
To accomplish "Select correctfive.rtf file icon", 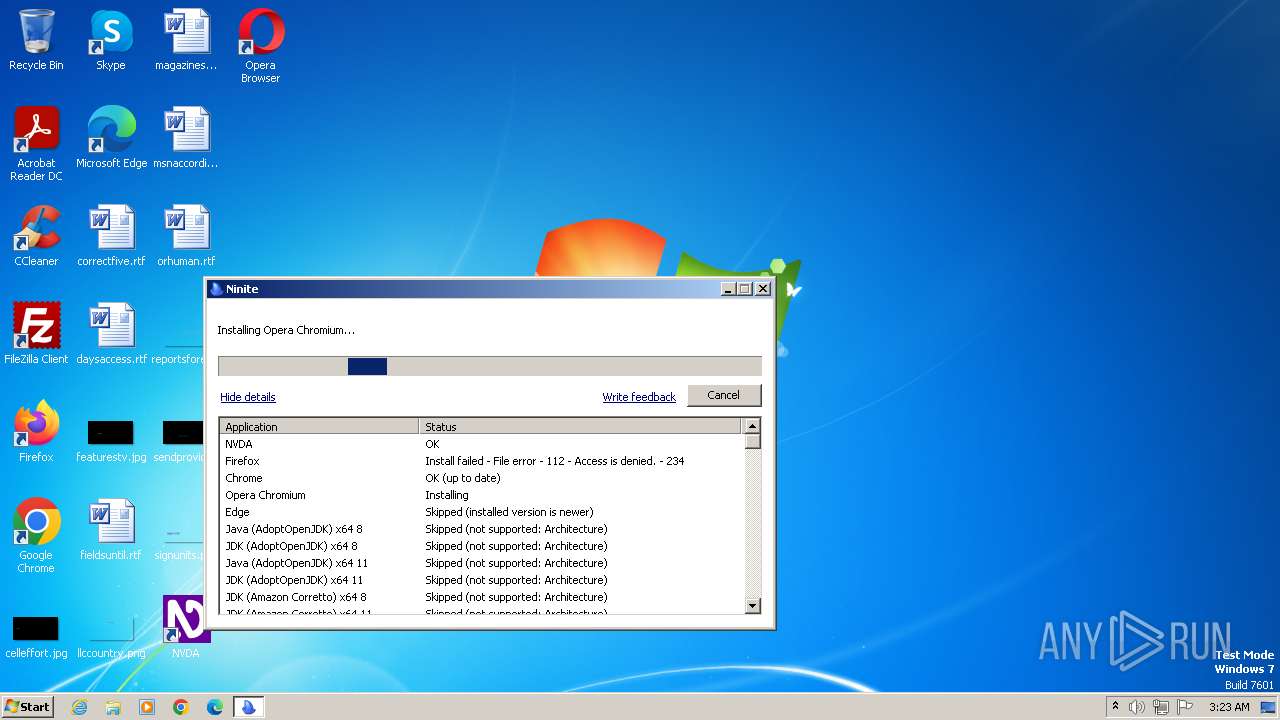I will tap(111, 236).
